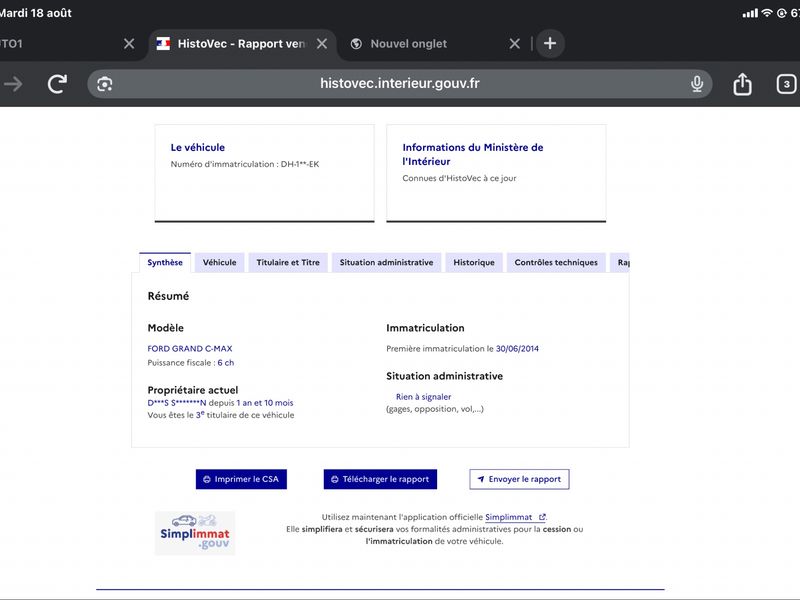Click the DH-1**-EK registration number text
The image size is (800, 600).
[300, 164]
